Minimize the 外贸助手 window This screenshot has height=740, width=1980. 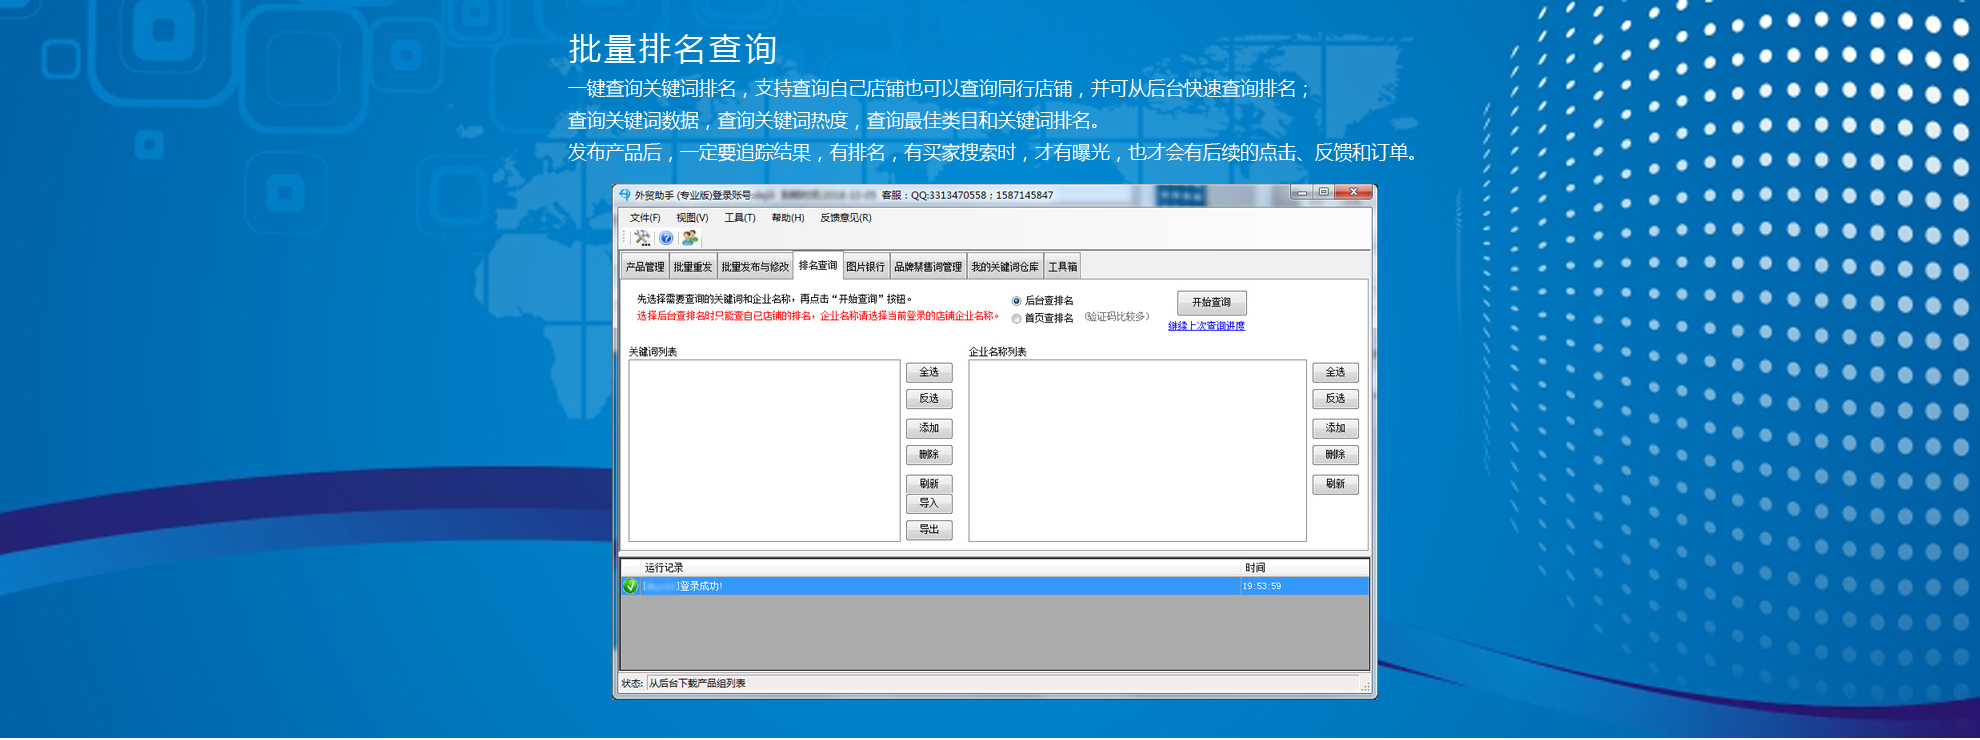(x=1302, y=193)
